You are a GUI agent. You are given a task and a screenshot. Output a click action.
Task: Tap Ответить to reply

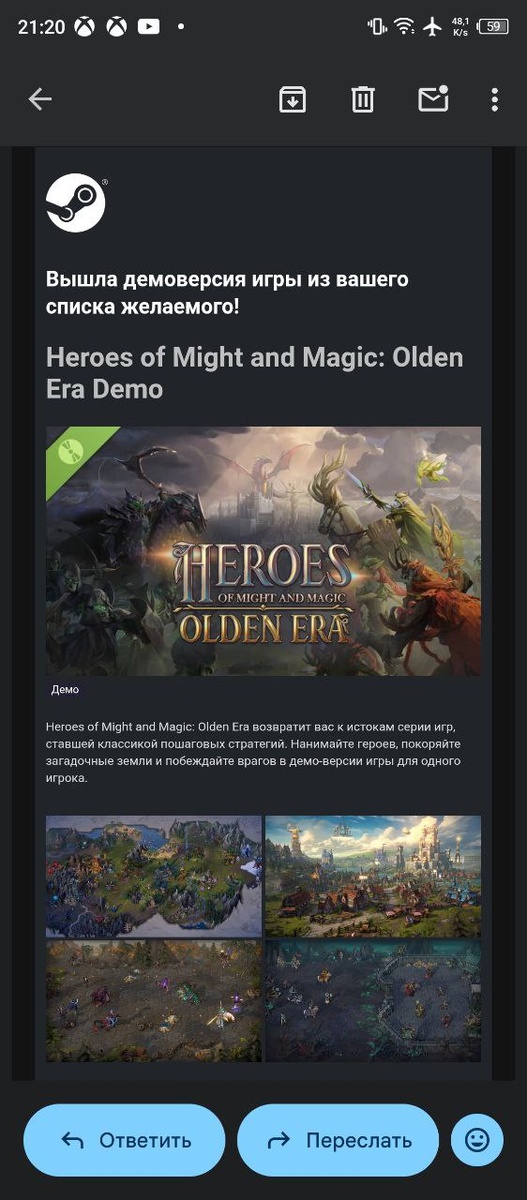click(x=125, y=1140)
